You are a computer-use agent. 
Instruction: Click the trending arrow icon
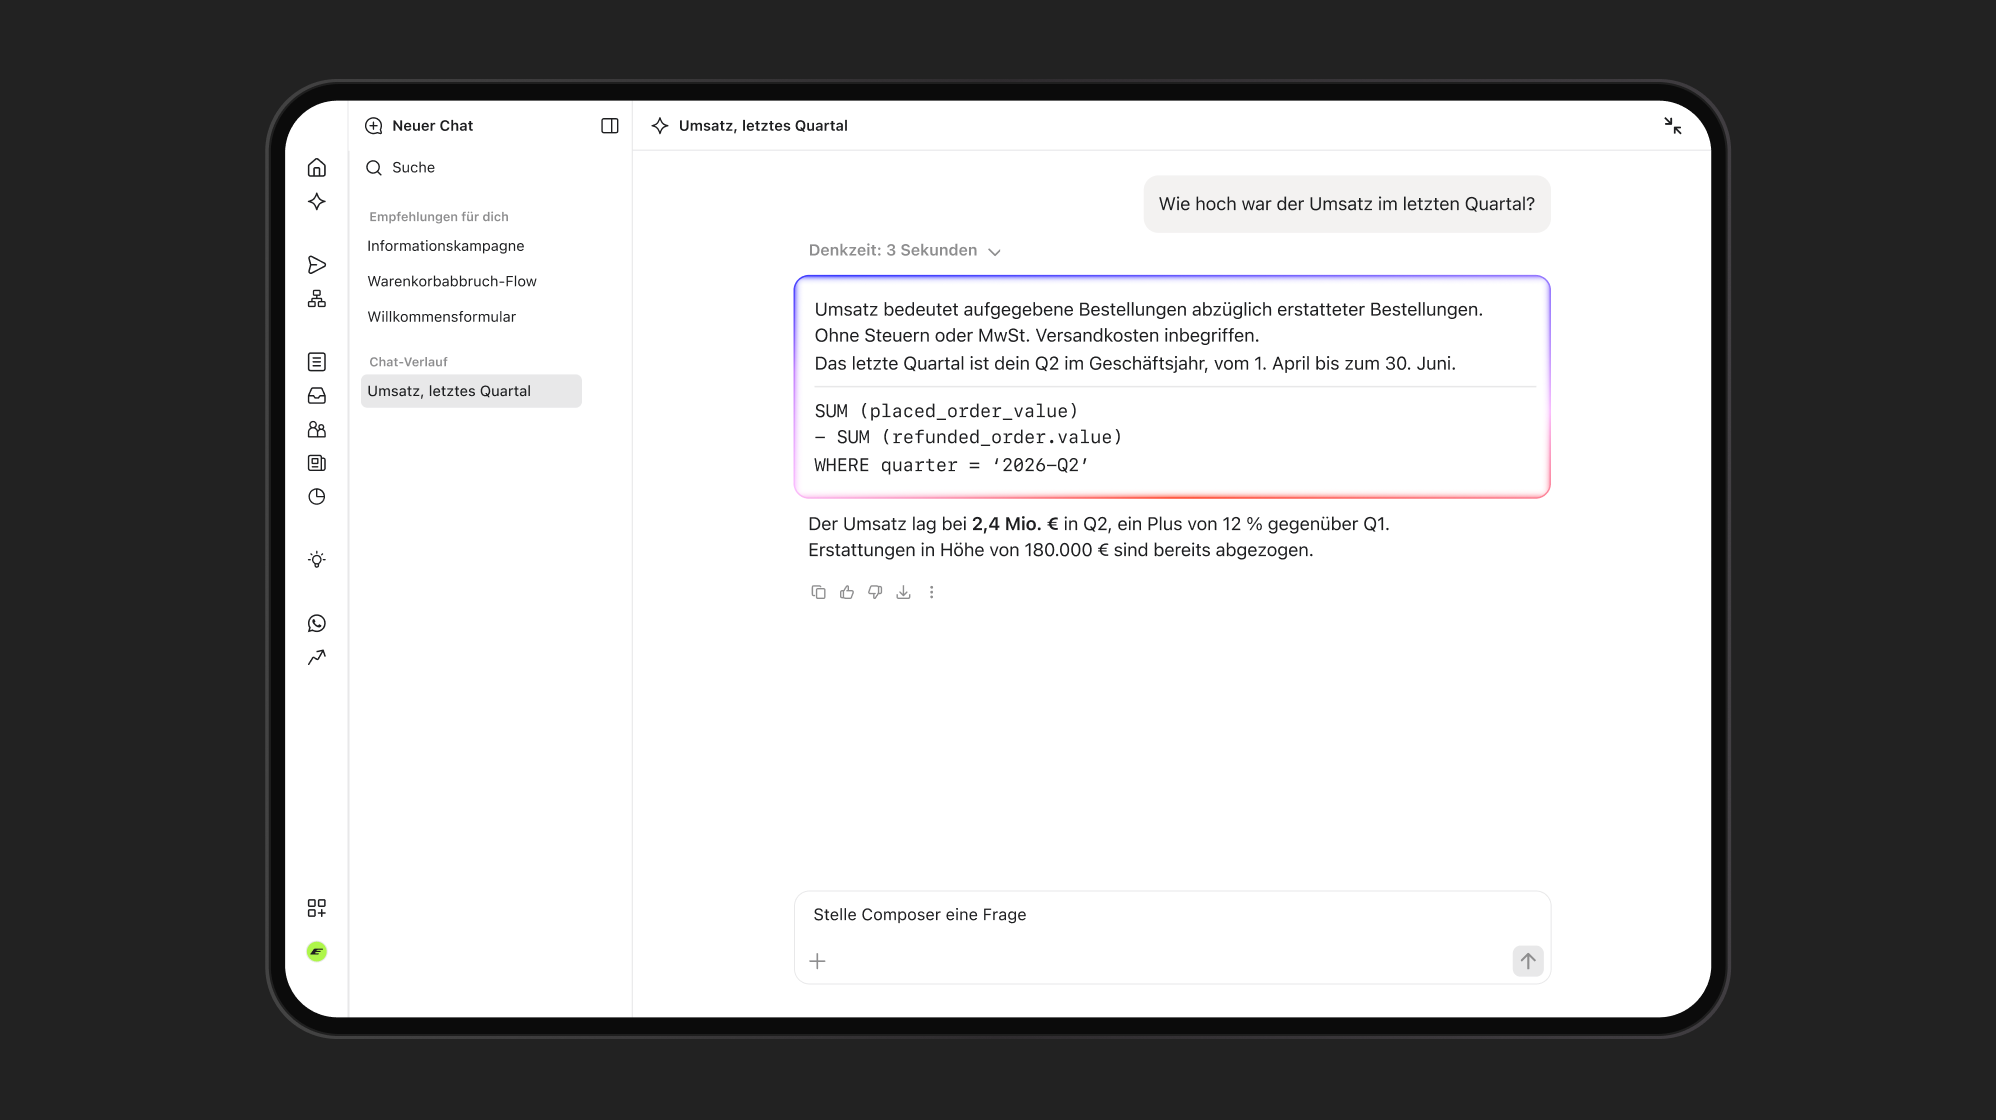(x=317, y=657)
